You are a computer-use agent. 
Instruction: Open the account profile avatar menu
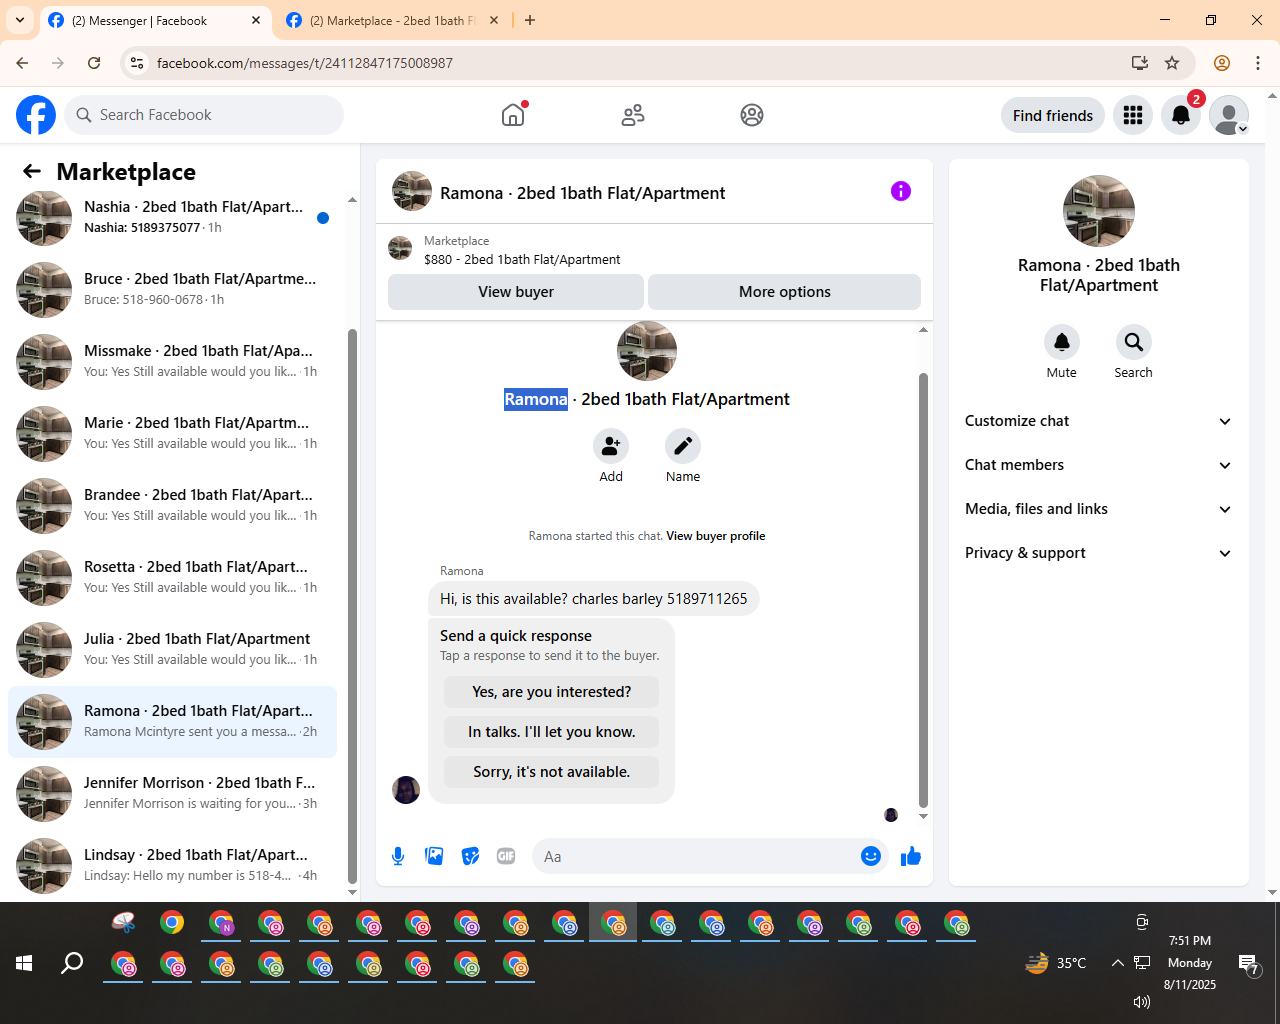click(1229, 115)
